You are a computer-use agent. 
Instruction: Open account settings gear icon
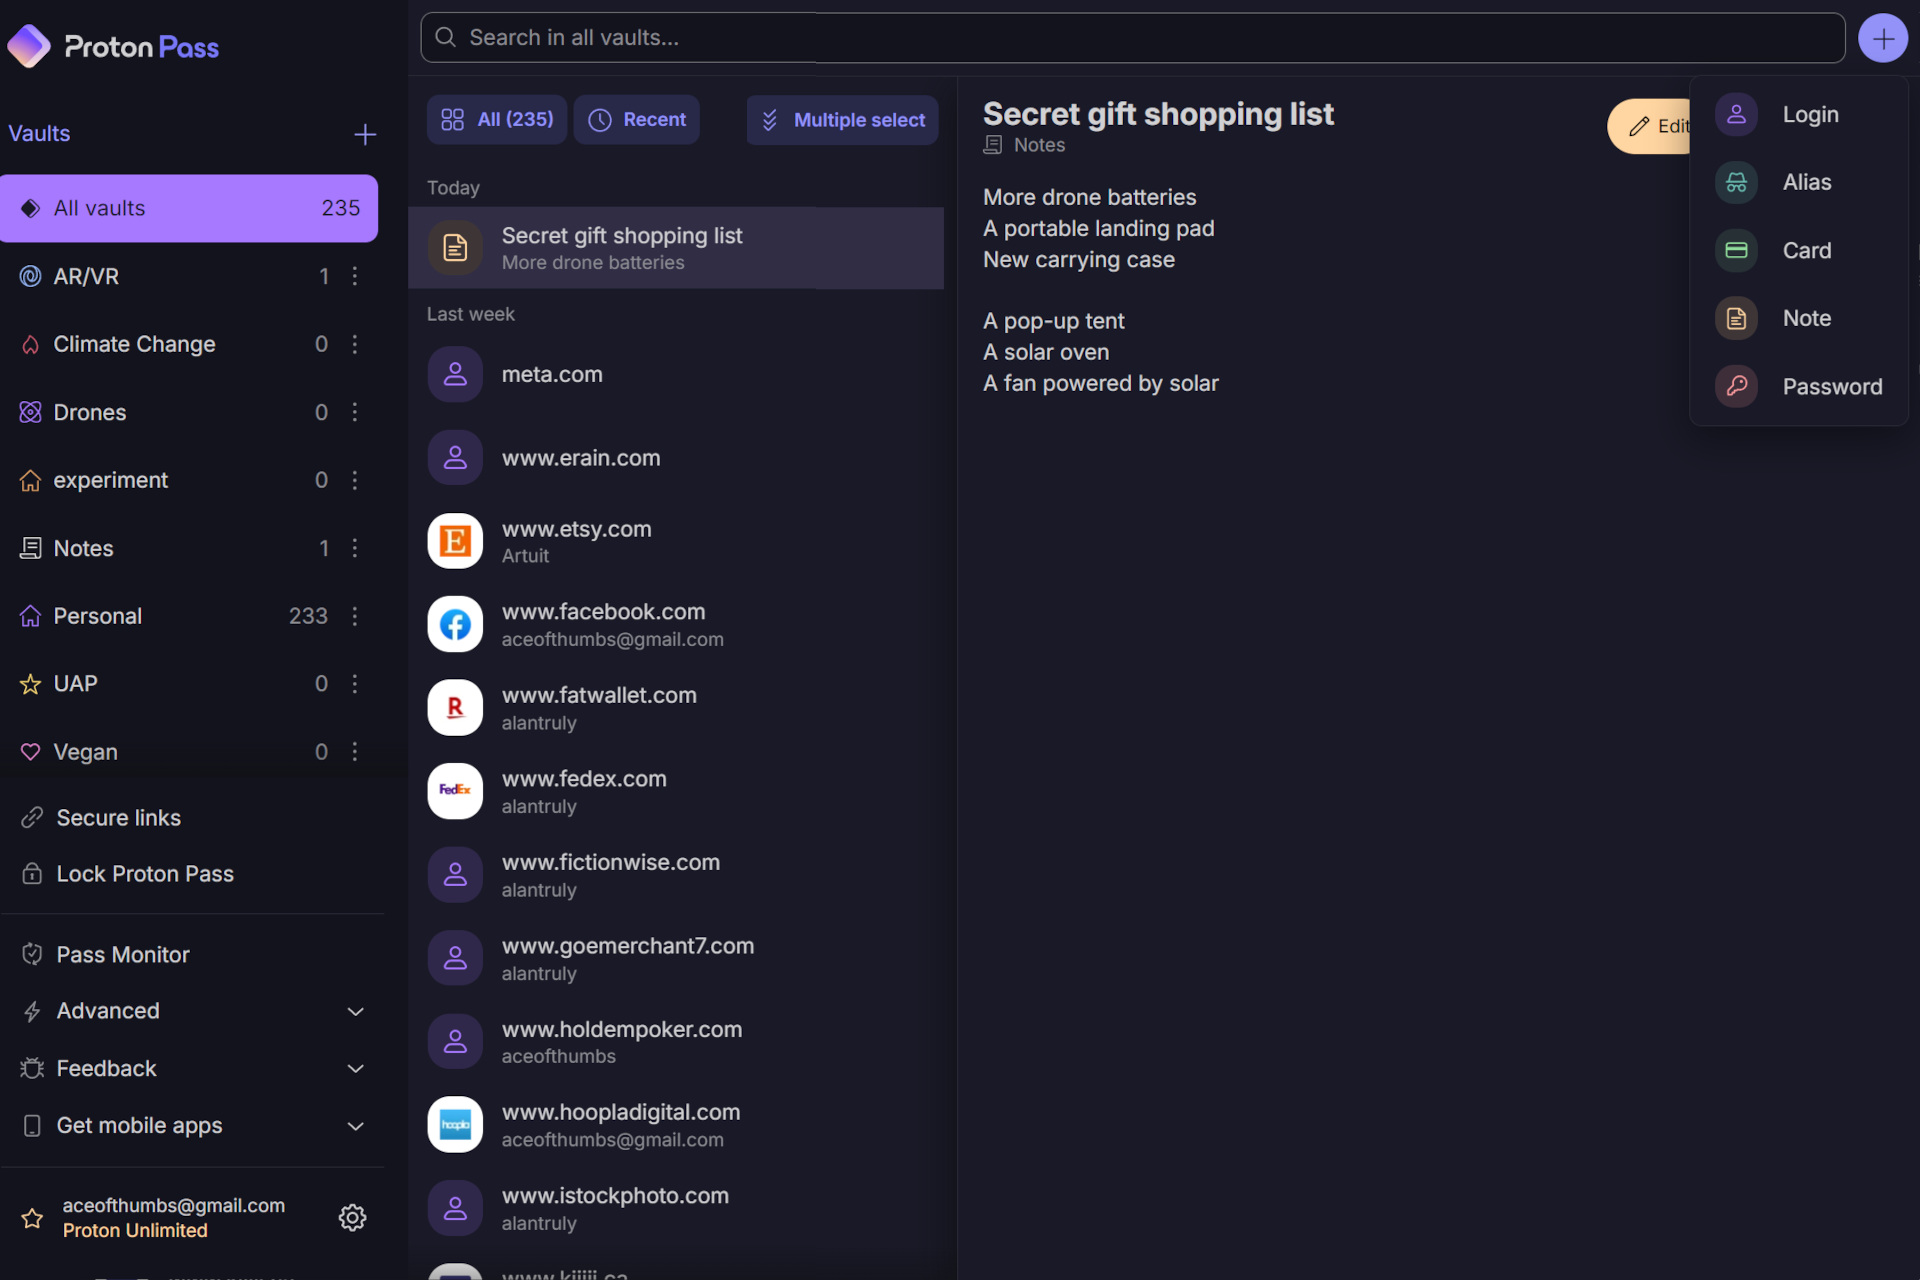click(351, 1217)
